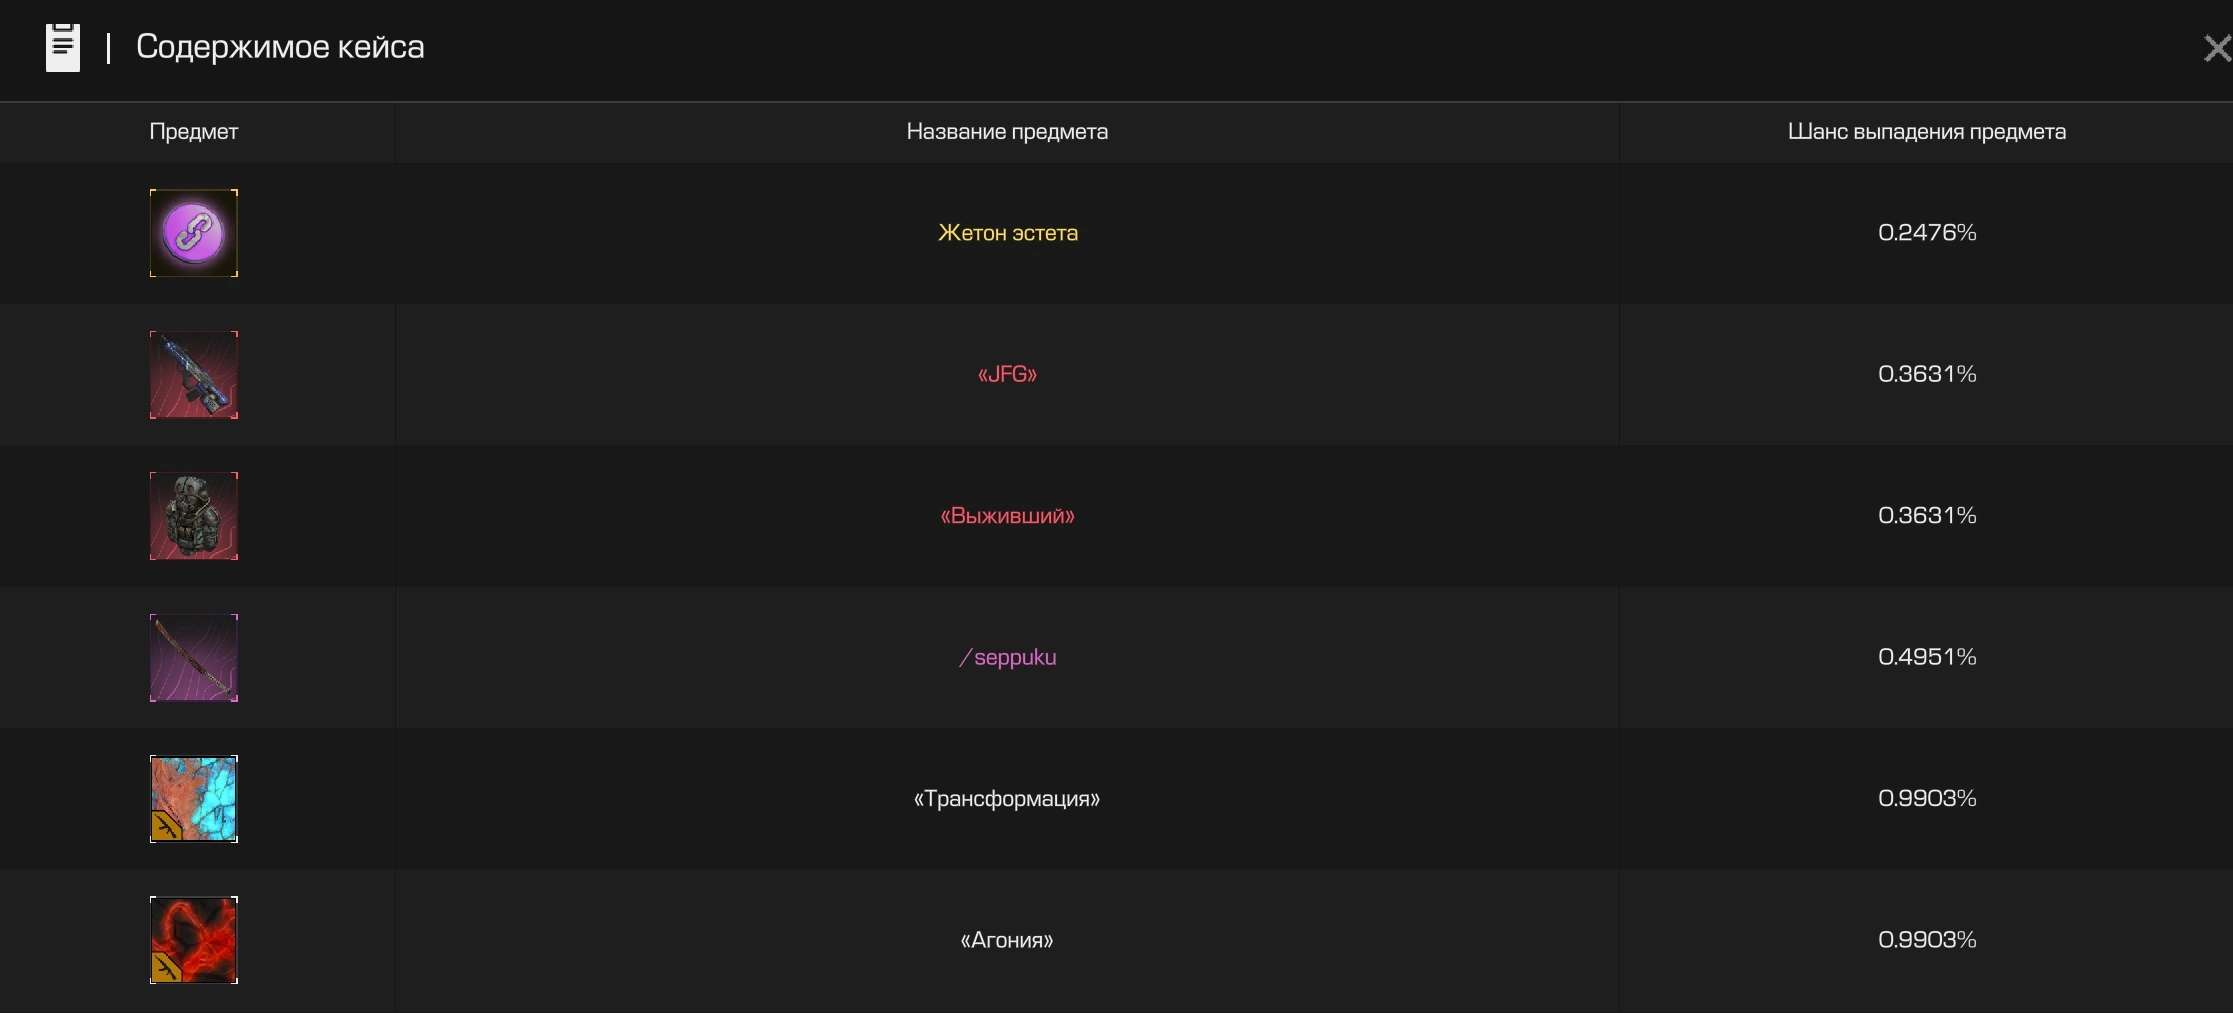Close the case contents window
The width and height of the screenshot is (2233, 1013).
[2217, 48]
